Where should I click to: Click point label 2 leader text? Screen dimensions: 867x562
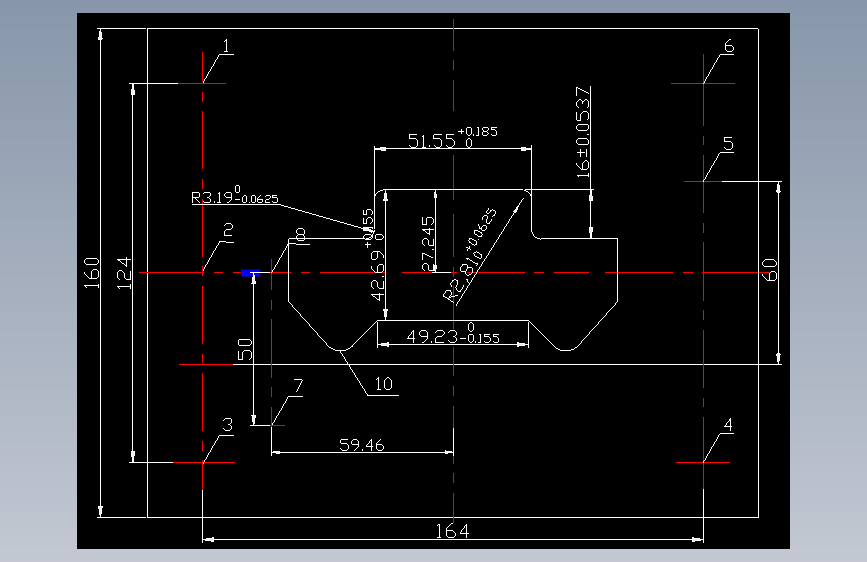(x=228, y=232)
